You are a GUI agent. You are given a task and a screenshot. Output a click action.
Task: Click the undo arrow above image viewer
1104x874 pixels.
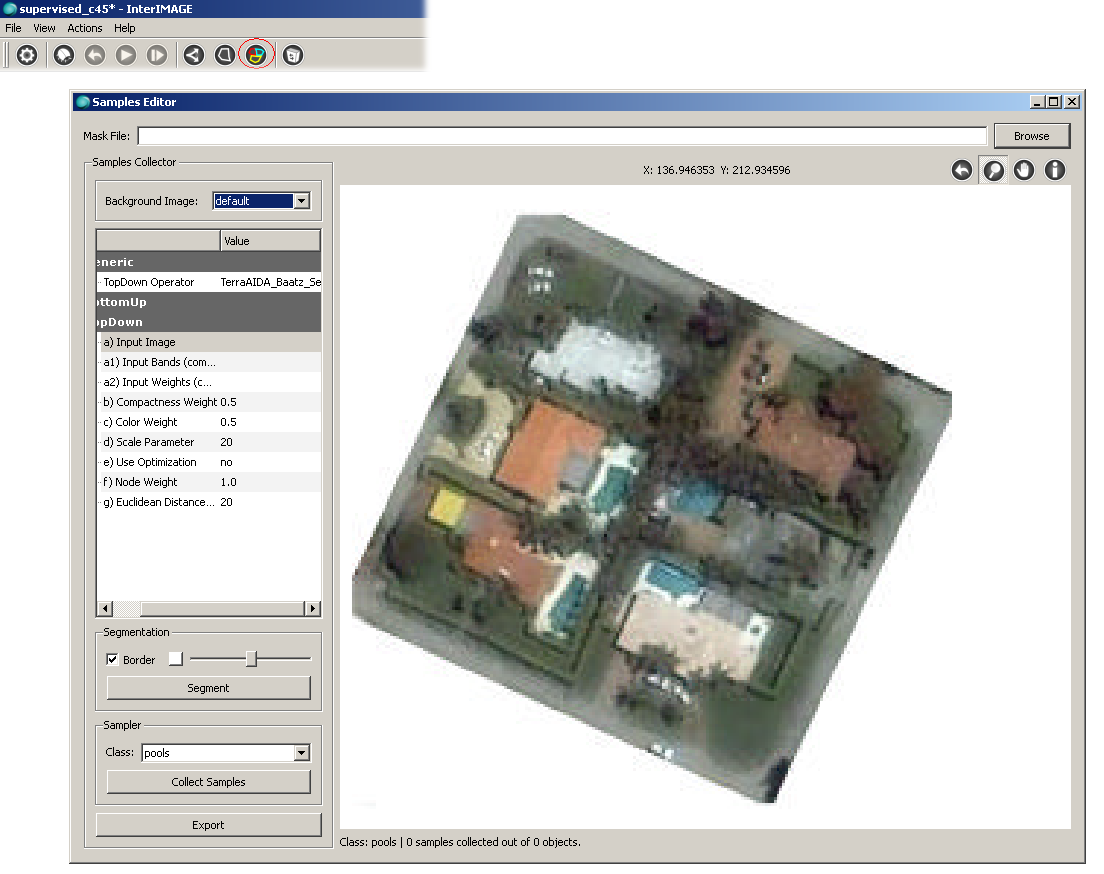click(962, 170)
